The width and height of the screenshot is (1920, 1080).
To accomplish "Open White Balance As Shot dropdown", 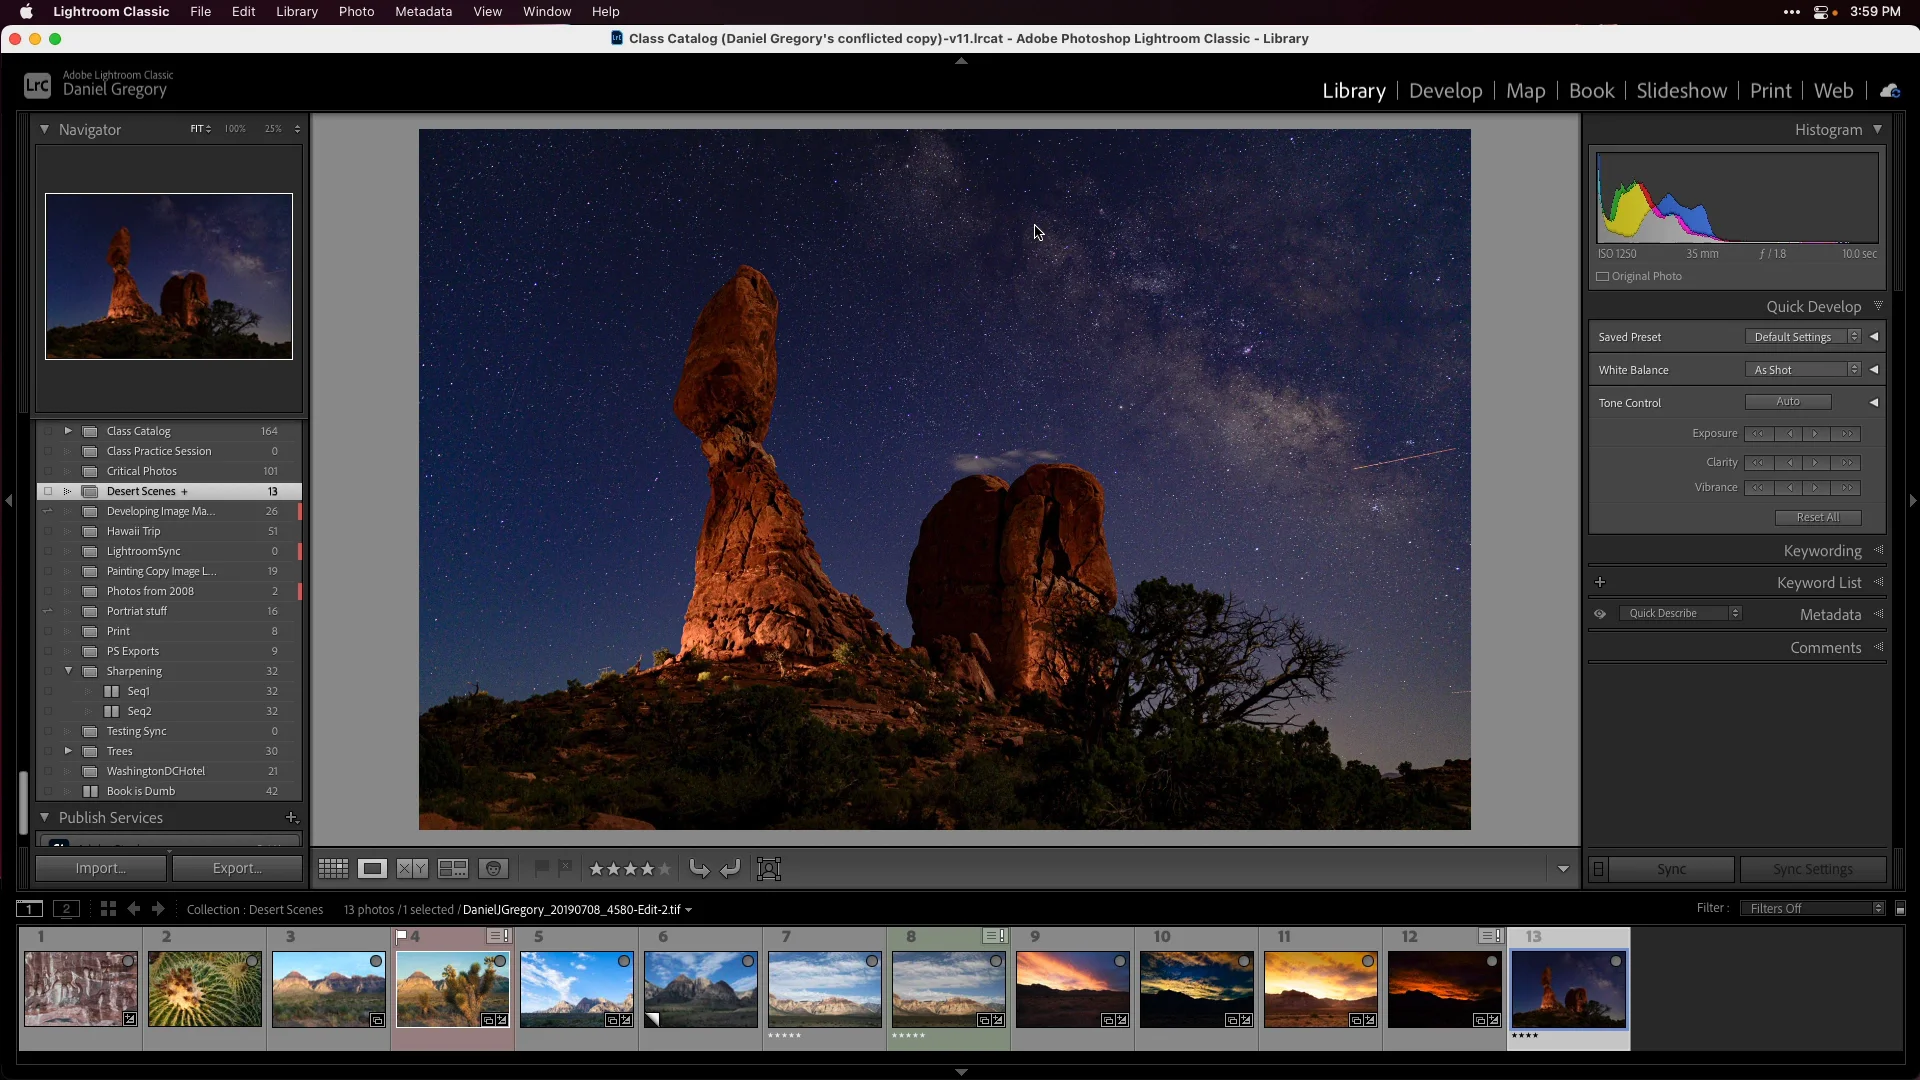I will pos(1802,370).
